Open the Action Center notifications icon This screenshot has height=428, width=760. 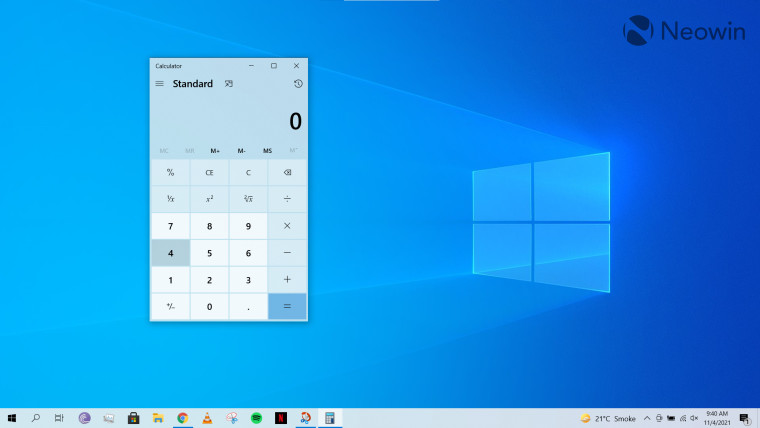pyautogui.click(x=745, y=418)
